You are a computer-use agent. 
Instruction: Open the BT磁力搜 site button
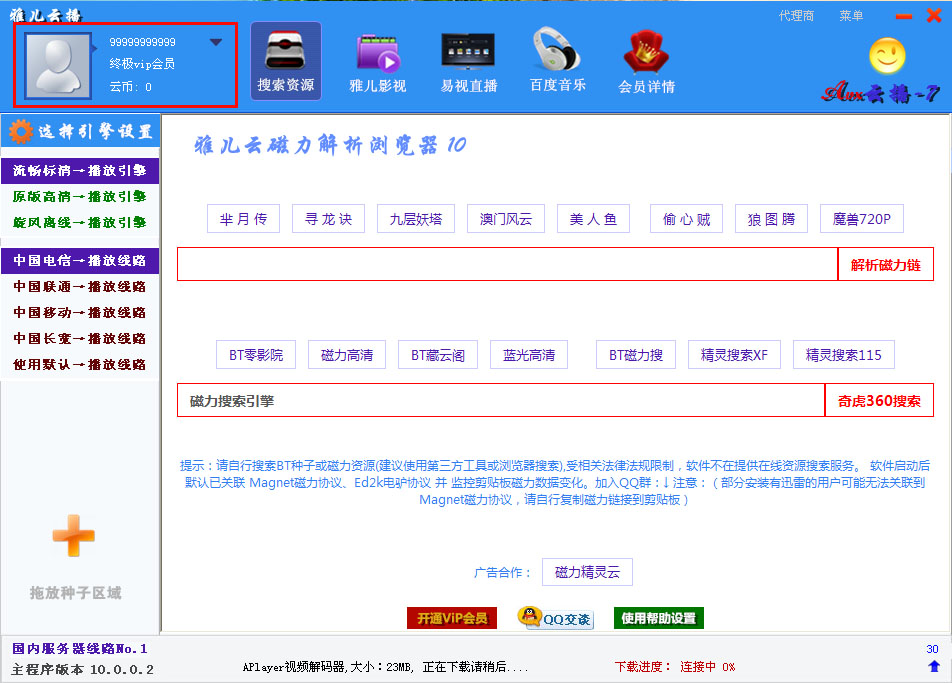pyautogui.click(x=636, y=355)
